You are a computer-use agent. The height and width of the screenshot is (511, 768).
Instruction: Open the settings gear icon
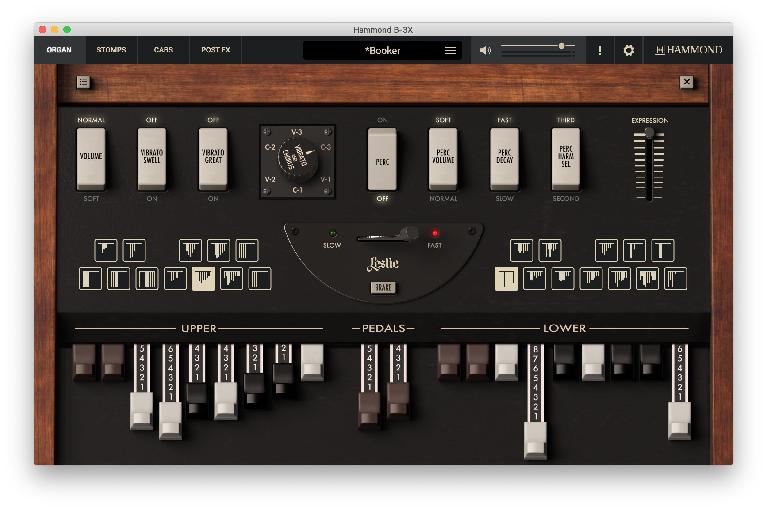pyautogui.click(x=628, y=50)
